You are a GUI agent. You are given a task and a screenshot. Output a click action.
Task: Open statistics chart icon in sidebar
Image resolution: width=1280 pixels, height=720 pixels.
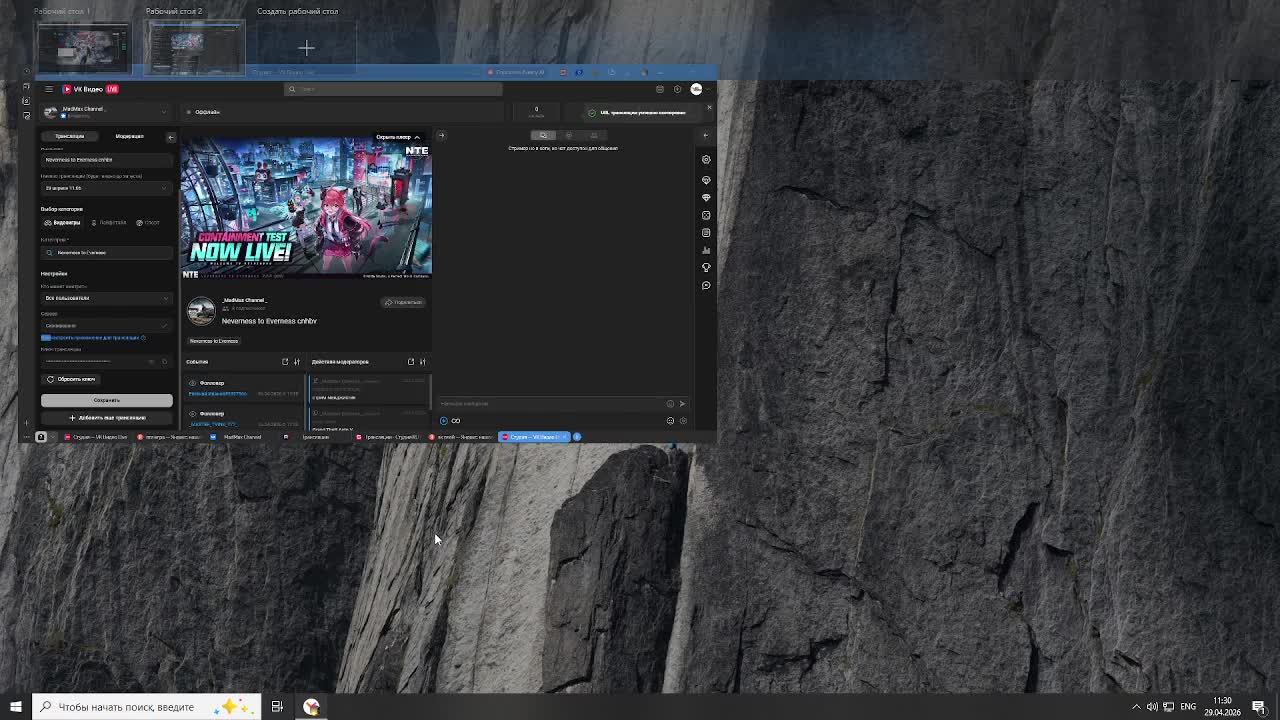(706, 250)
